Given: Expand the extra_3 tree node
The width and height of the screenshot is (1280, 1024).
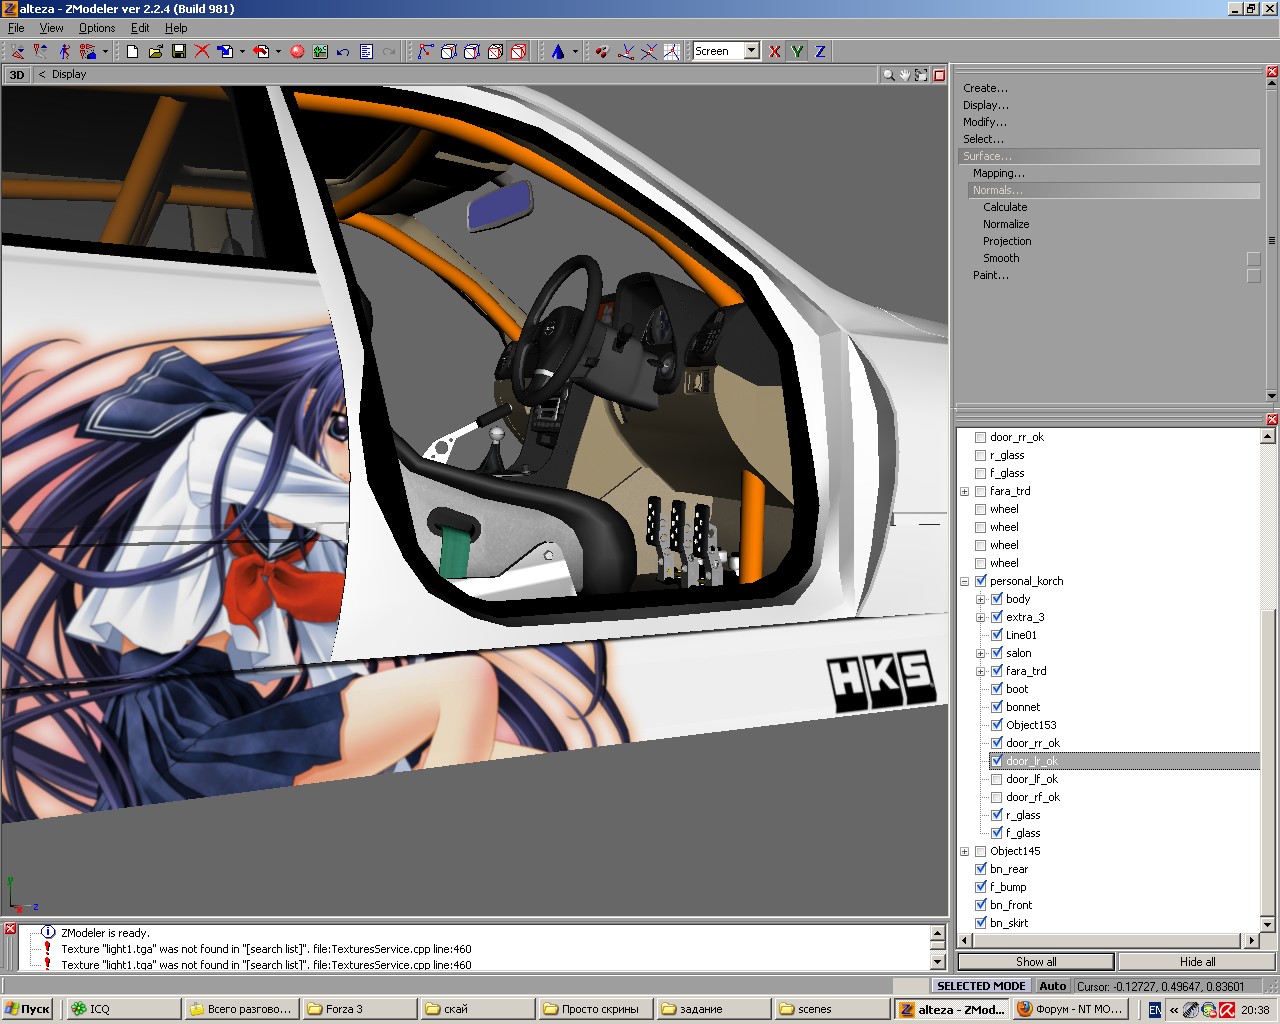Looking at the screenshot, I should click(981, 617).
